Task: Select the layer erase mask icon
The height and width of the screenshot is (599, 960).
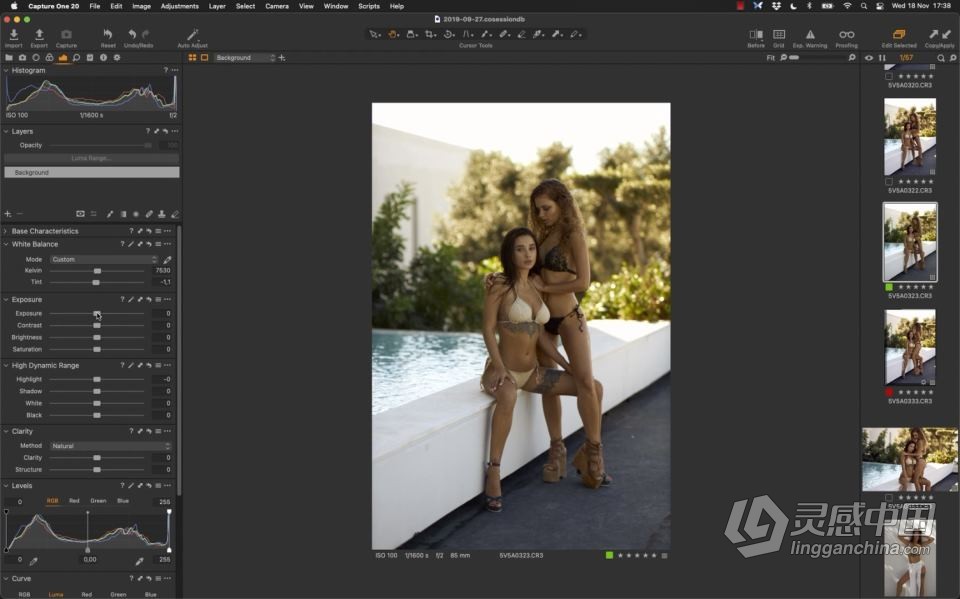Action: click(174, 214)
